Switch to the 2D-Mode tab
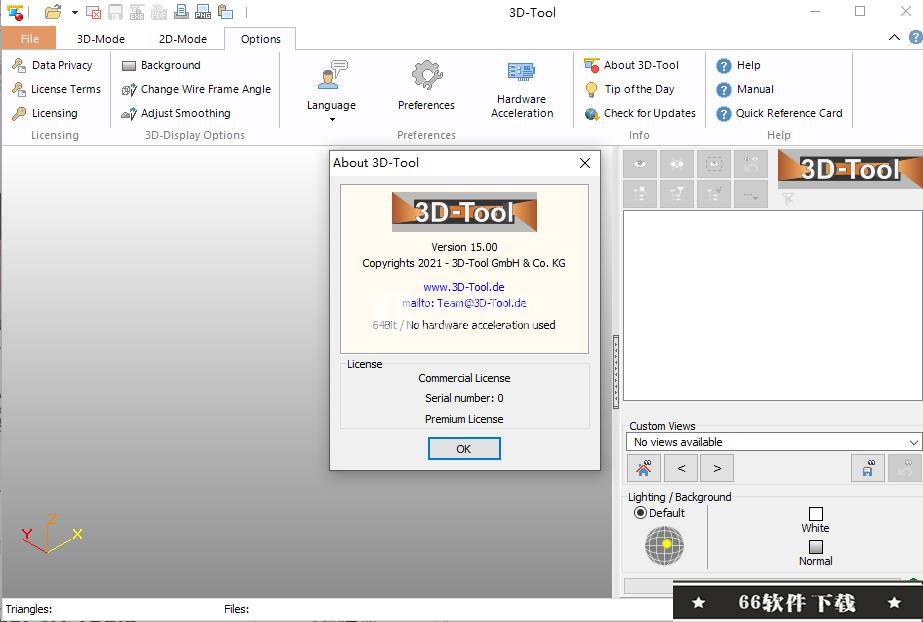Image resolution: width=923 pixels, height=622 pixels. 182,39
